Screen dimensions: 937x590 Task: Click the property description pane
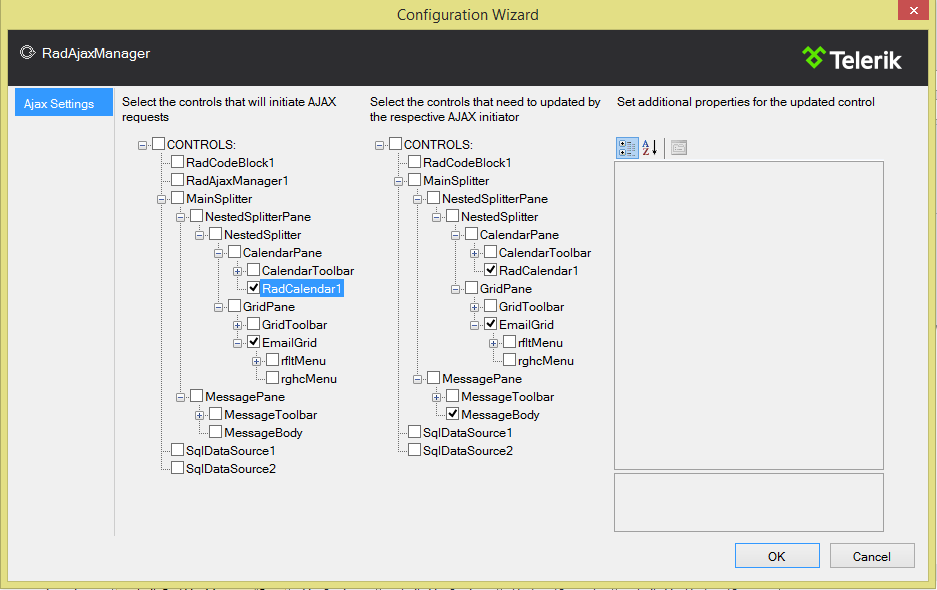pyautogui.click(x=749, y=502)
